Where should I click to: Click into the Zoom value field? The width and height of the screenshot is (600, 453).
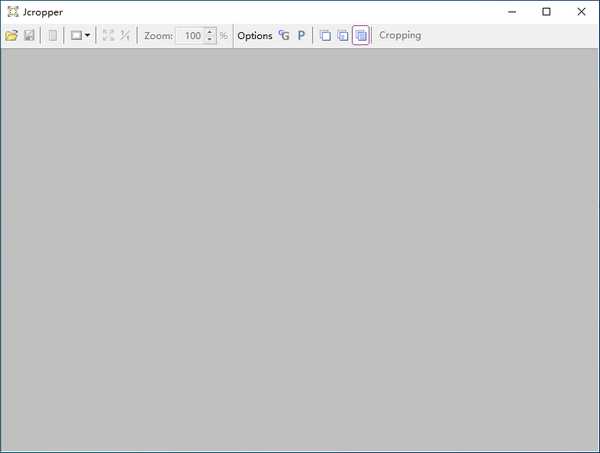click(190, 36)
